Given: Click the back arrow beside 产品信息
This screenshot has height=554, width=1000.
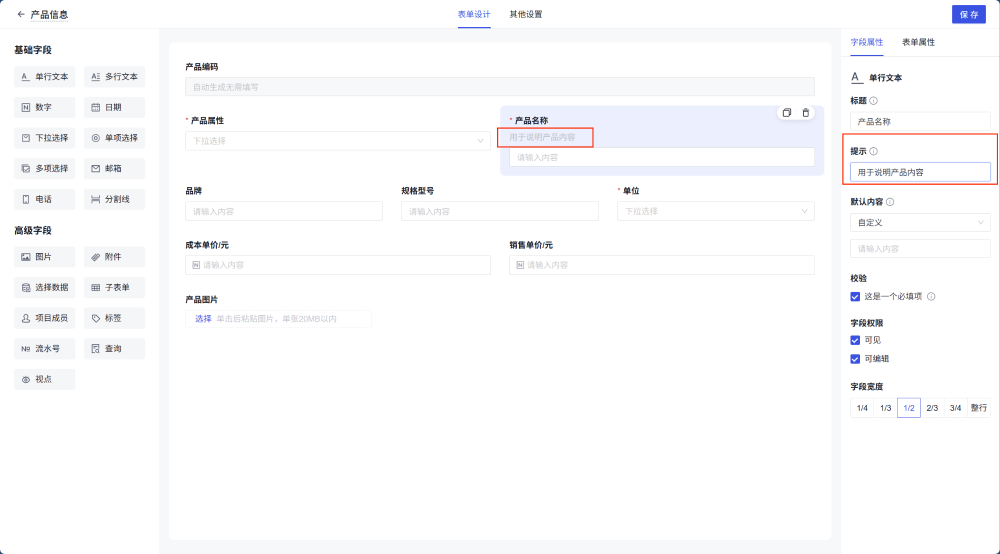Looking at the screenshot, I should click(21, 14).
